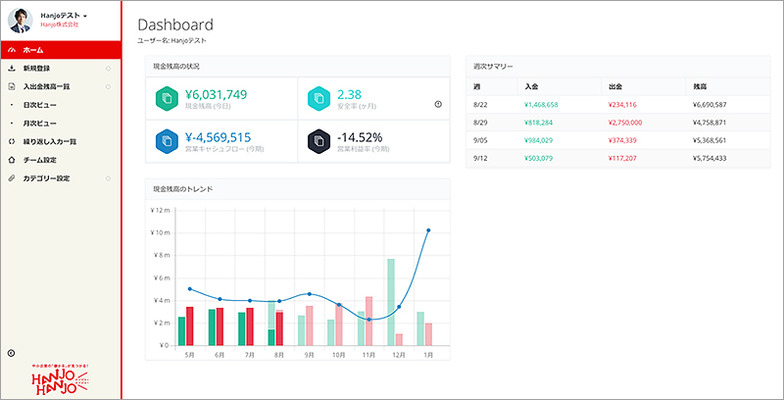Image resolution: width=784 pixels, height=400 pixels.
Task: Click the teal 安全率 hexagon icon
Action: tap(316, 98)
